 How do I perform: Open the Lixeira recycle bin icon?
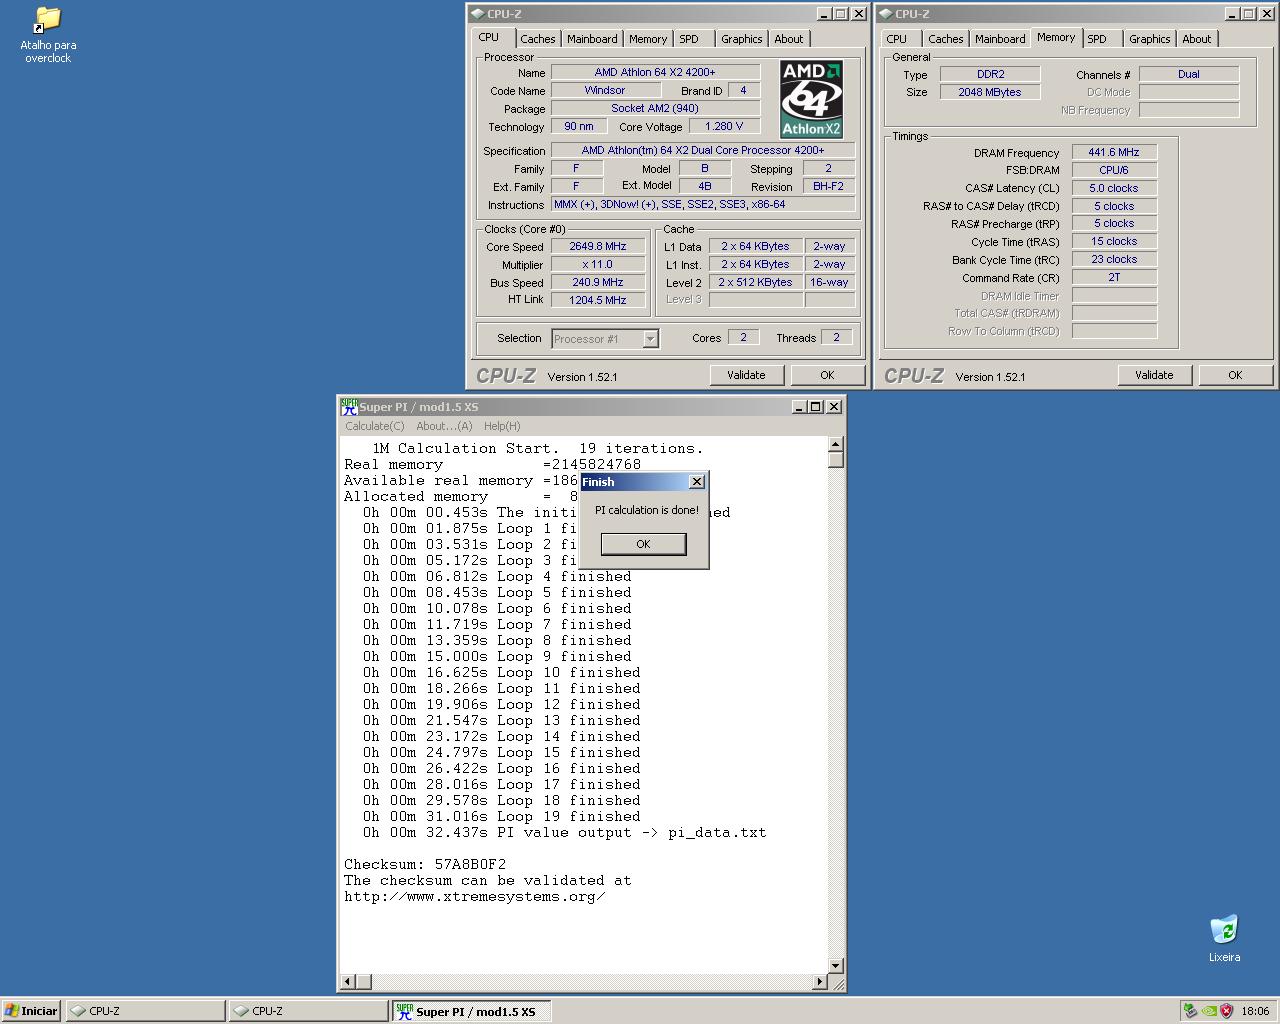[1224, 938]
